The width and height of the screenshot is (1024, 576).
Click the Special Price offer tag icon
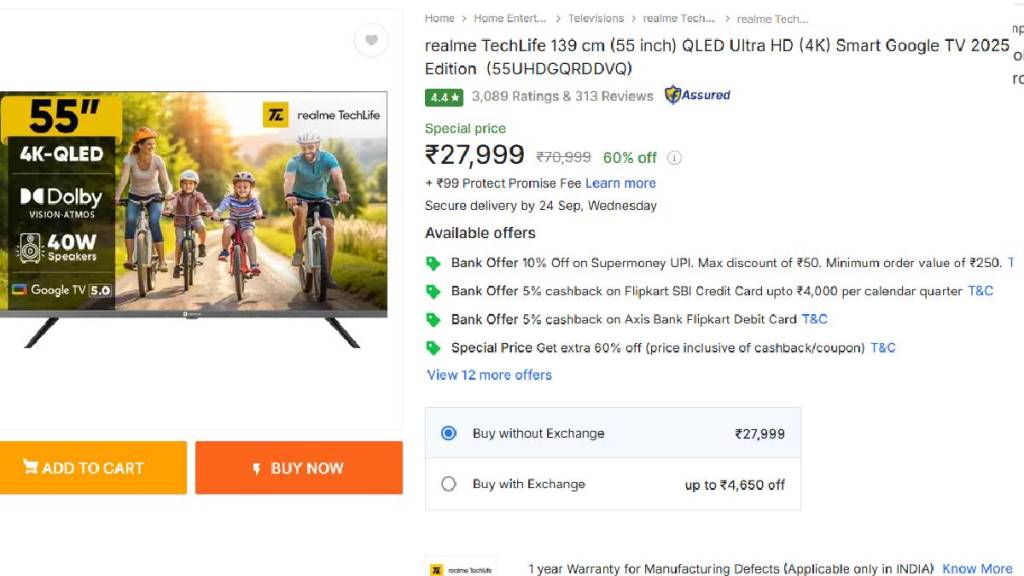(x=433, y=348)
